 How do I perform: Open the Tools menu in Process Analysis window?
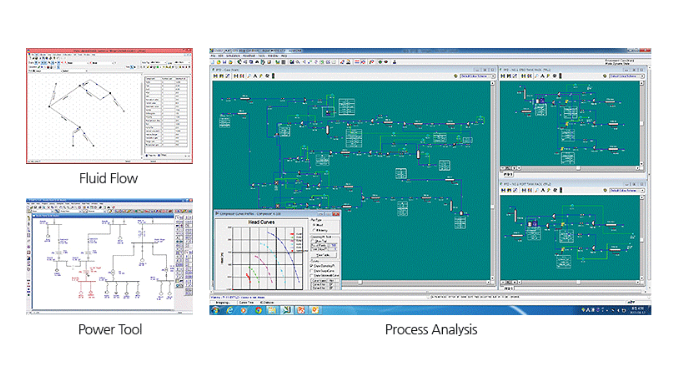click(x=262, y=56)
